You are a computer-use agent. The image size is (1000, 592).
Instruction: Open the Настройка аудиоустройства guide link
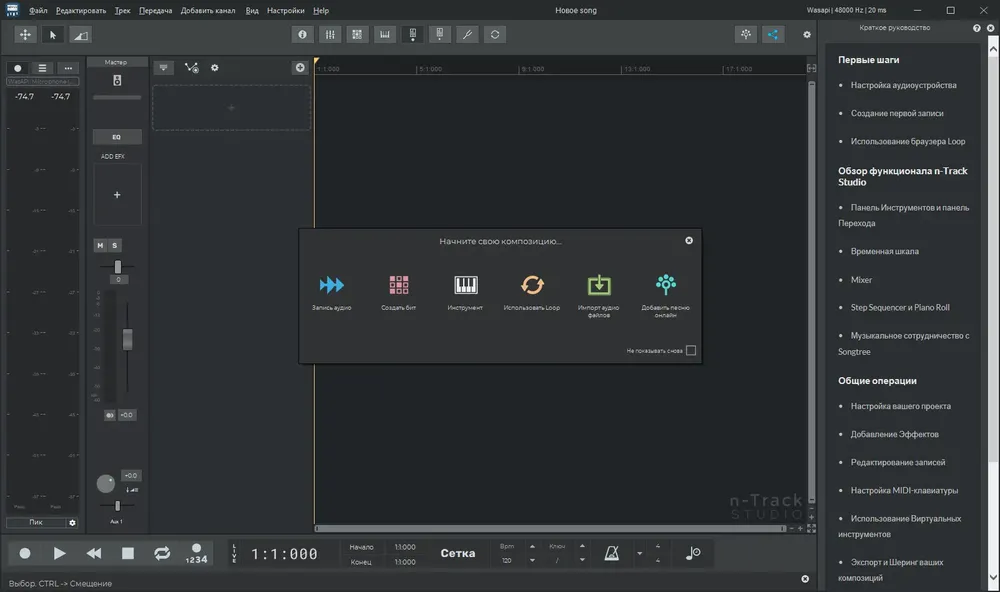coord(903,85)
